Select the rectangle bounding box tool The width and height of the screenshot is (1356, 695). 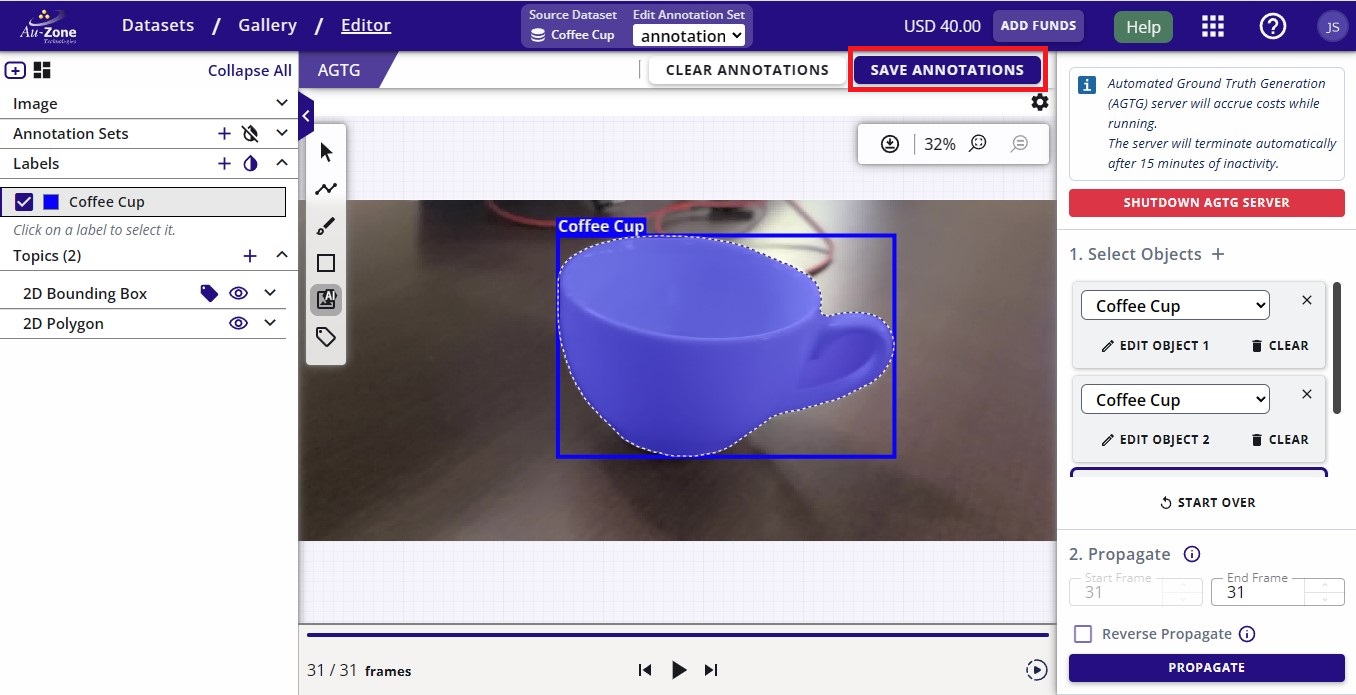click(x=326, y=263)
